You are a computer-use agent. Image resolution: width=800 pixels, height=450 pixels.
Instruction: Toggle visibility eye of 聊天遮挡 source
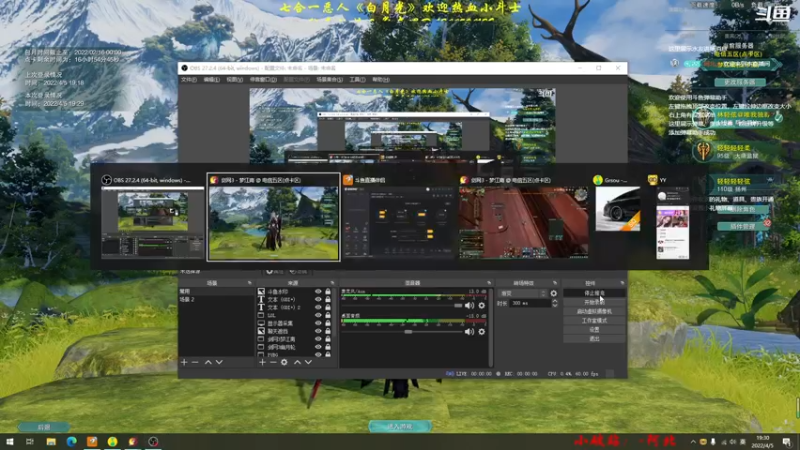[x=318, y=331]
